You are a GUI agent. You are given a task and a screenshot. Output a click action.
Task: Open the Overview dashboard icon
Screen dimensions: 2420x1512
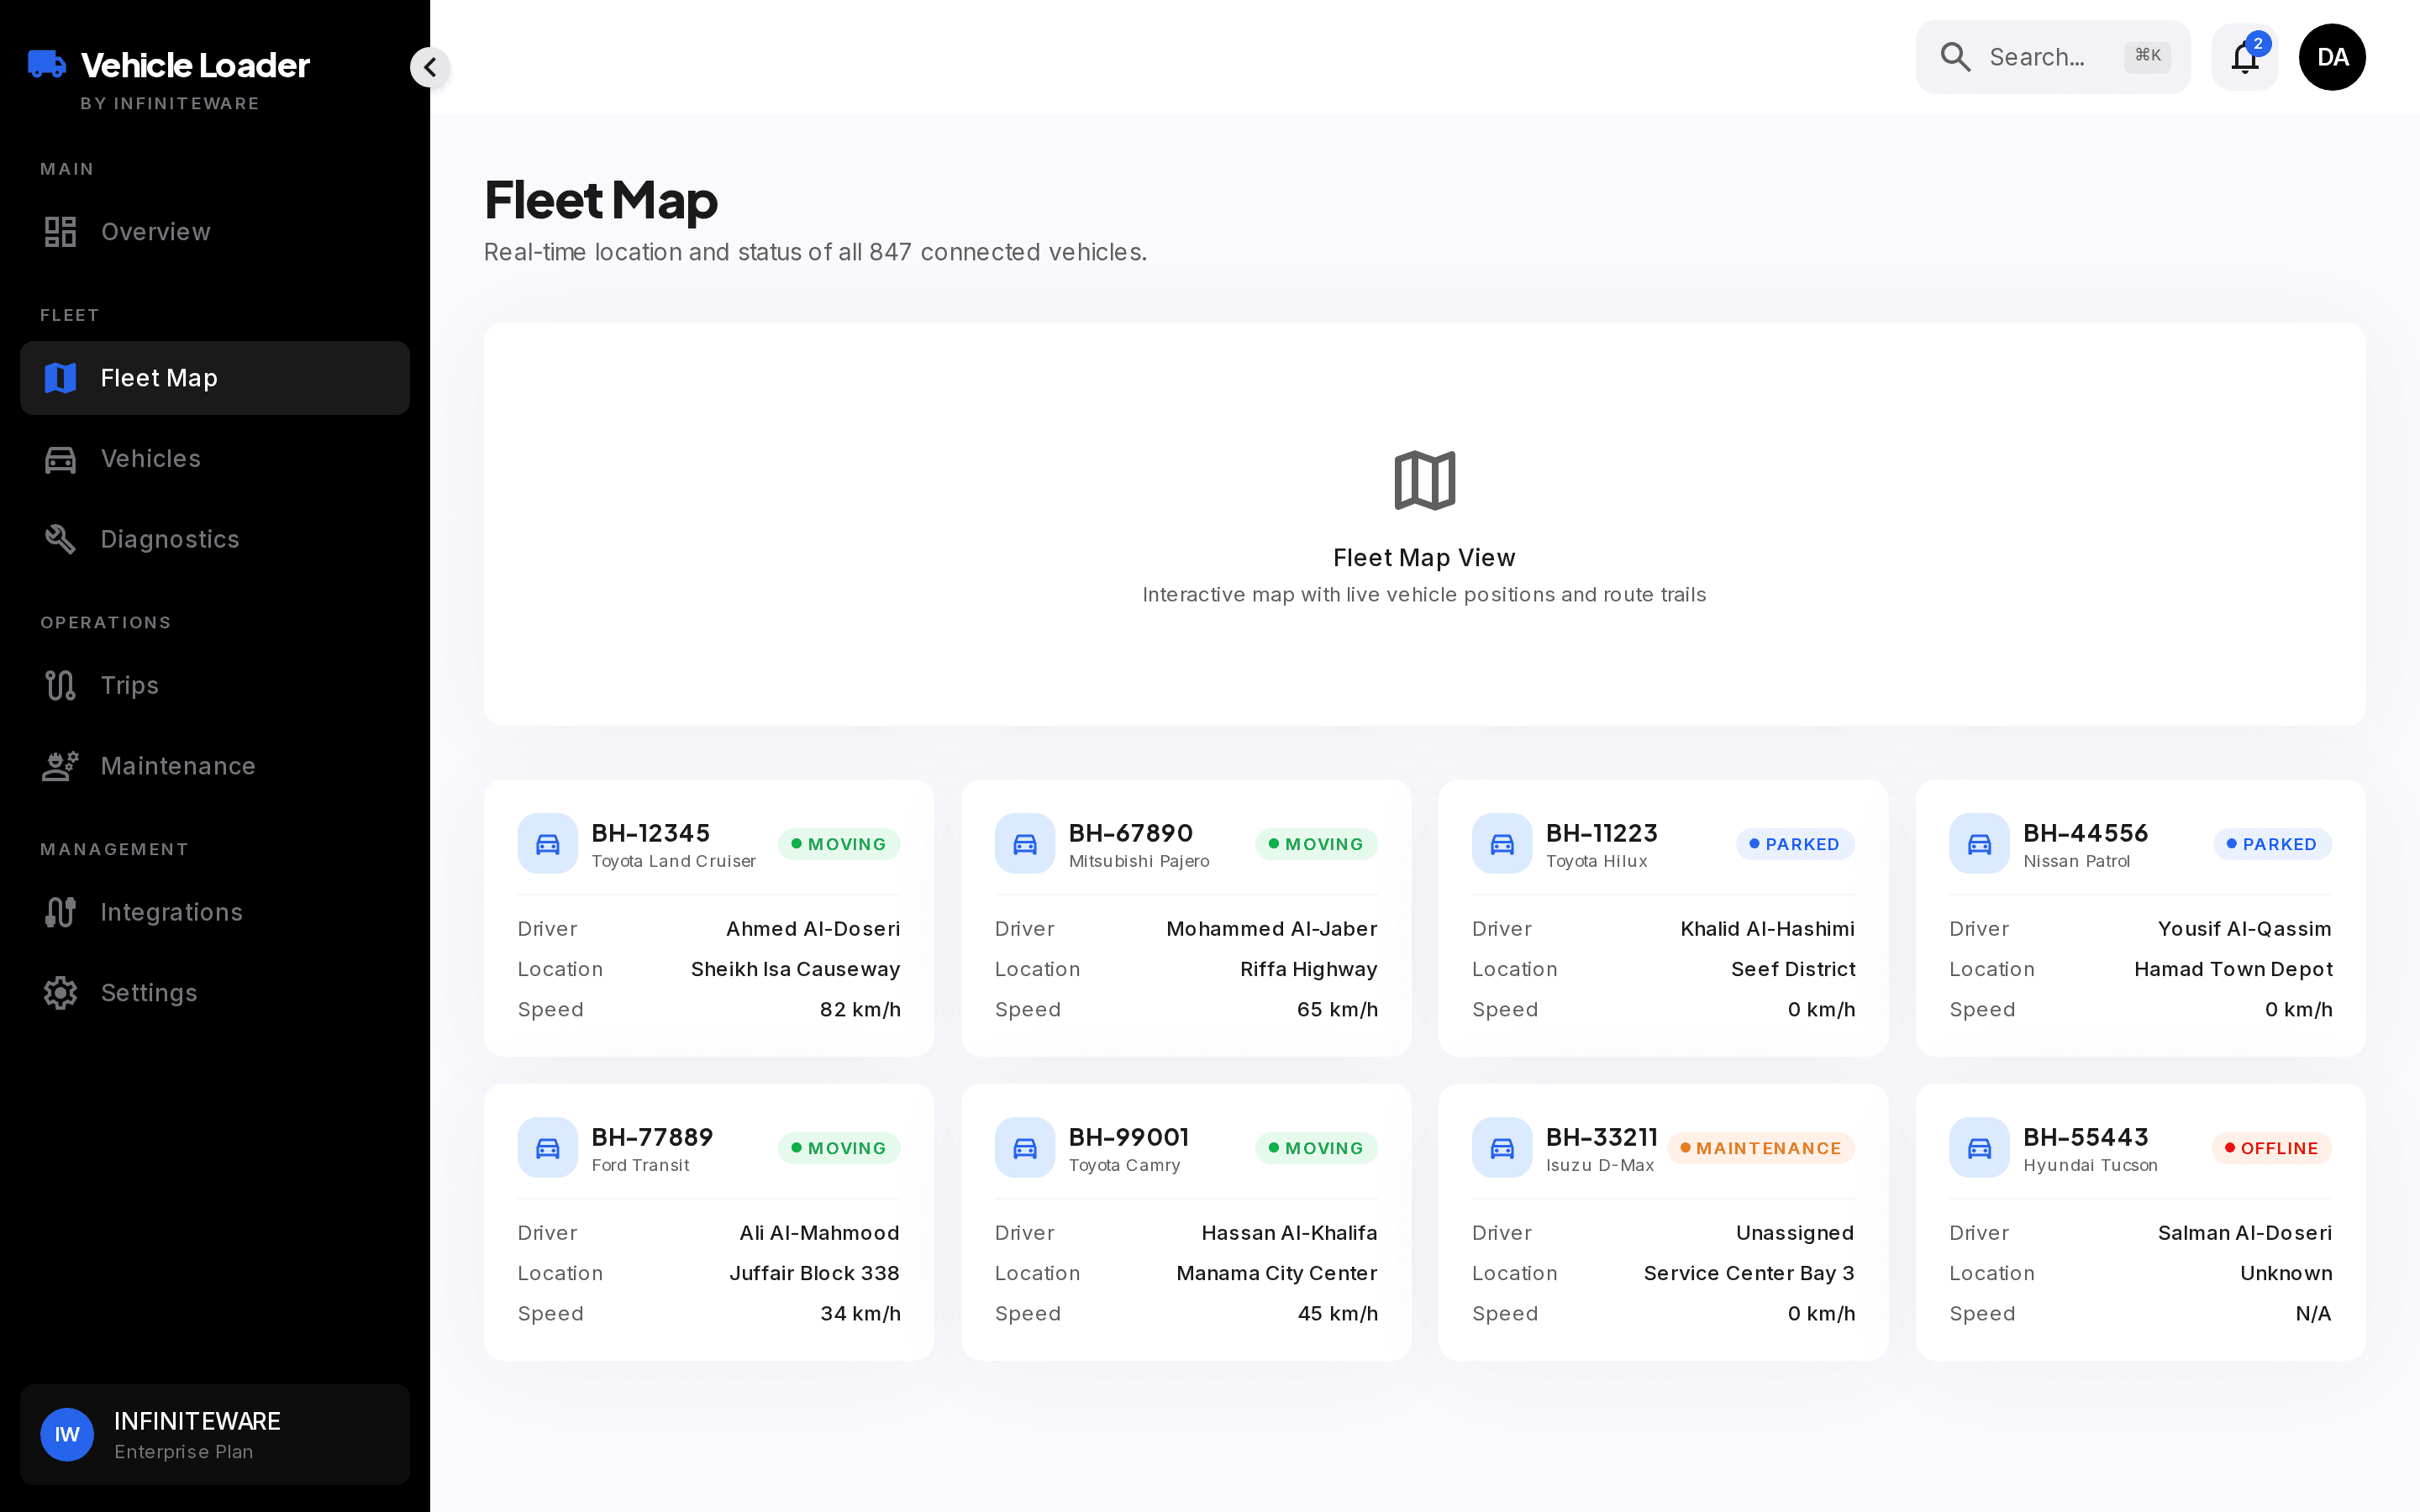[60, 232]
